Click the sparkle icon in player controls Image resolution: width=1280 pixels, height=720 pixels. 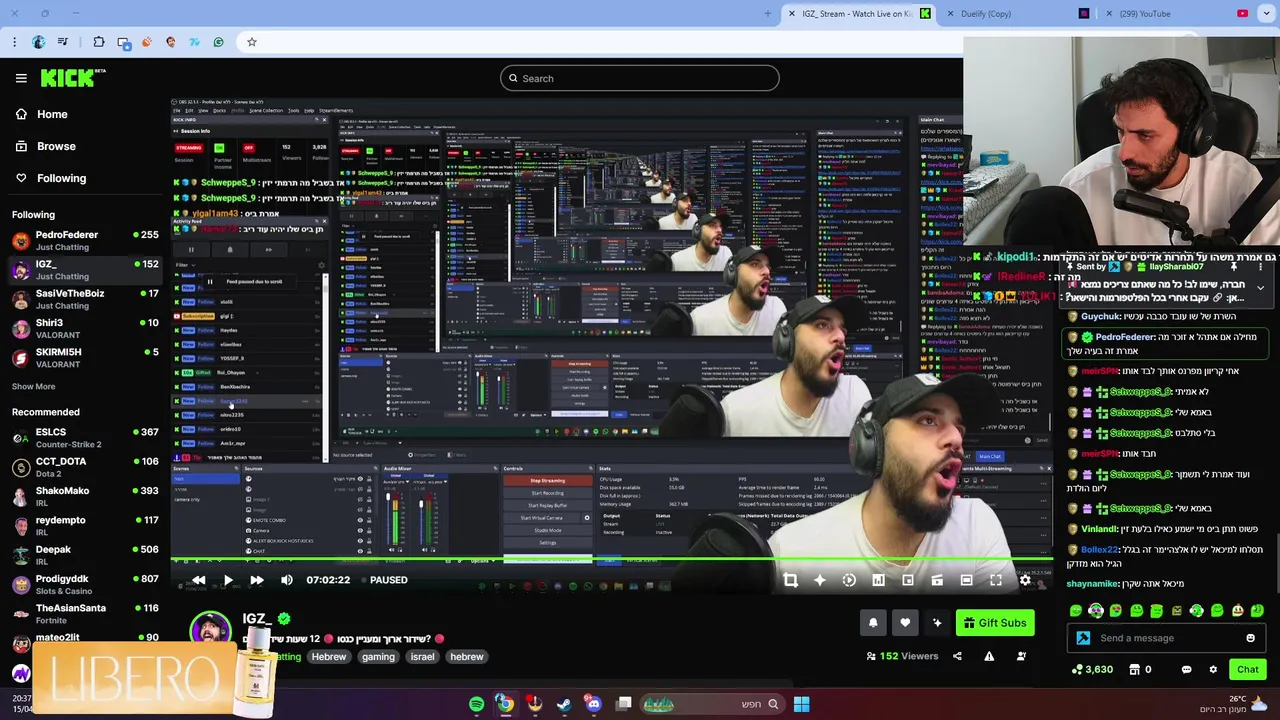coord(820,580)
